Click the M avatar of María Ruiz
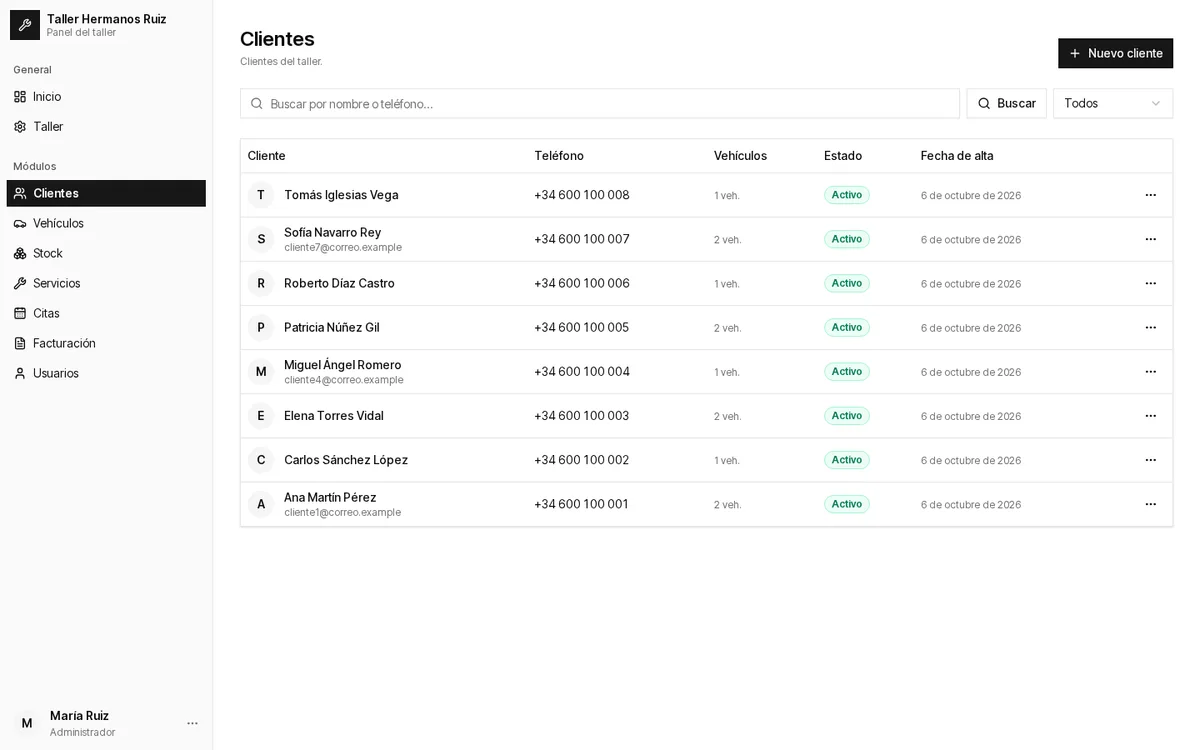Image resolution: width=1200 pixels, height=750 pixels. 27,723
